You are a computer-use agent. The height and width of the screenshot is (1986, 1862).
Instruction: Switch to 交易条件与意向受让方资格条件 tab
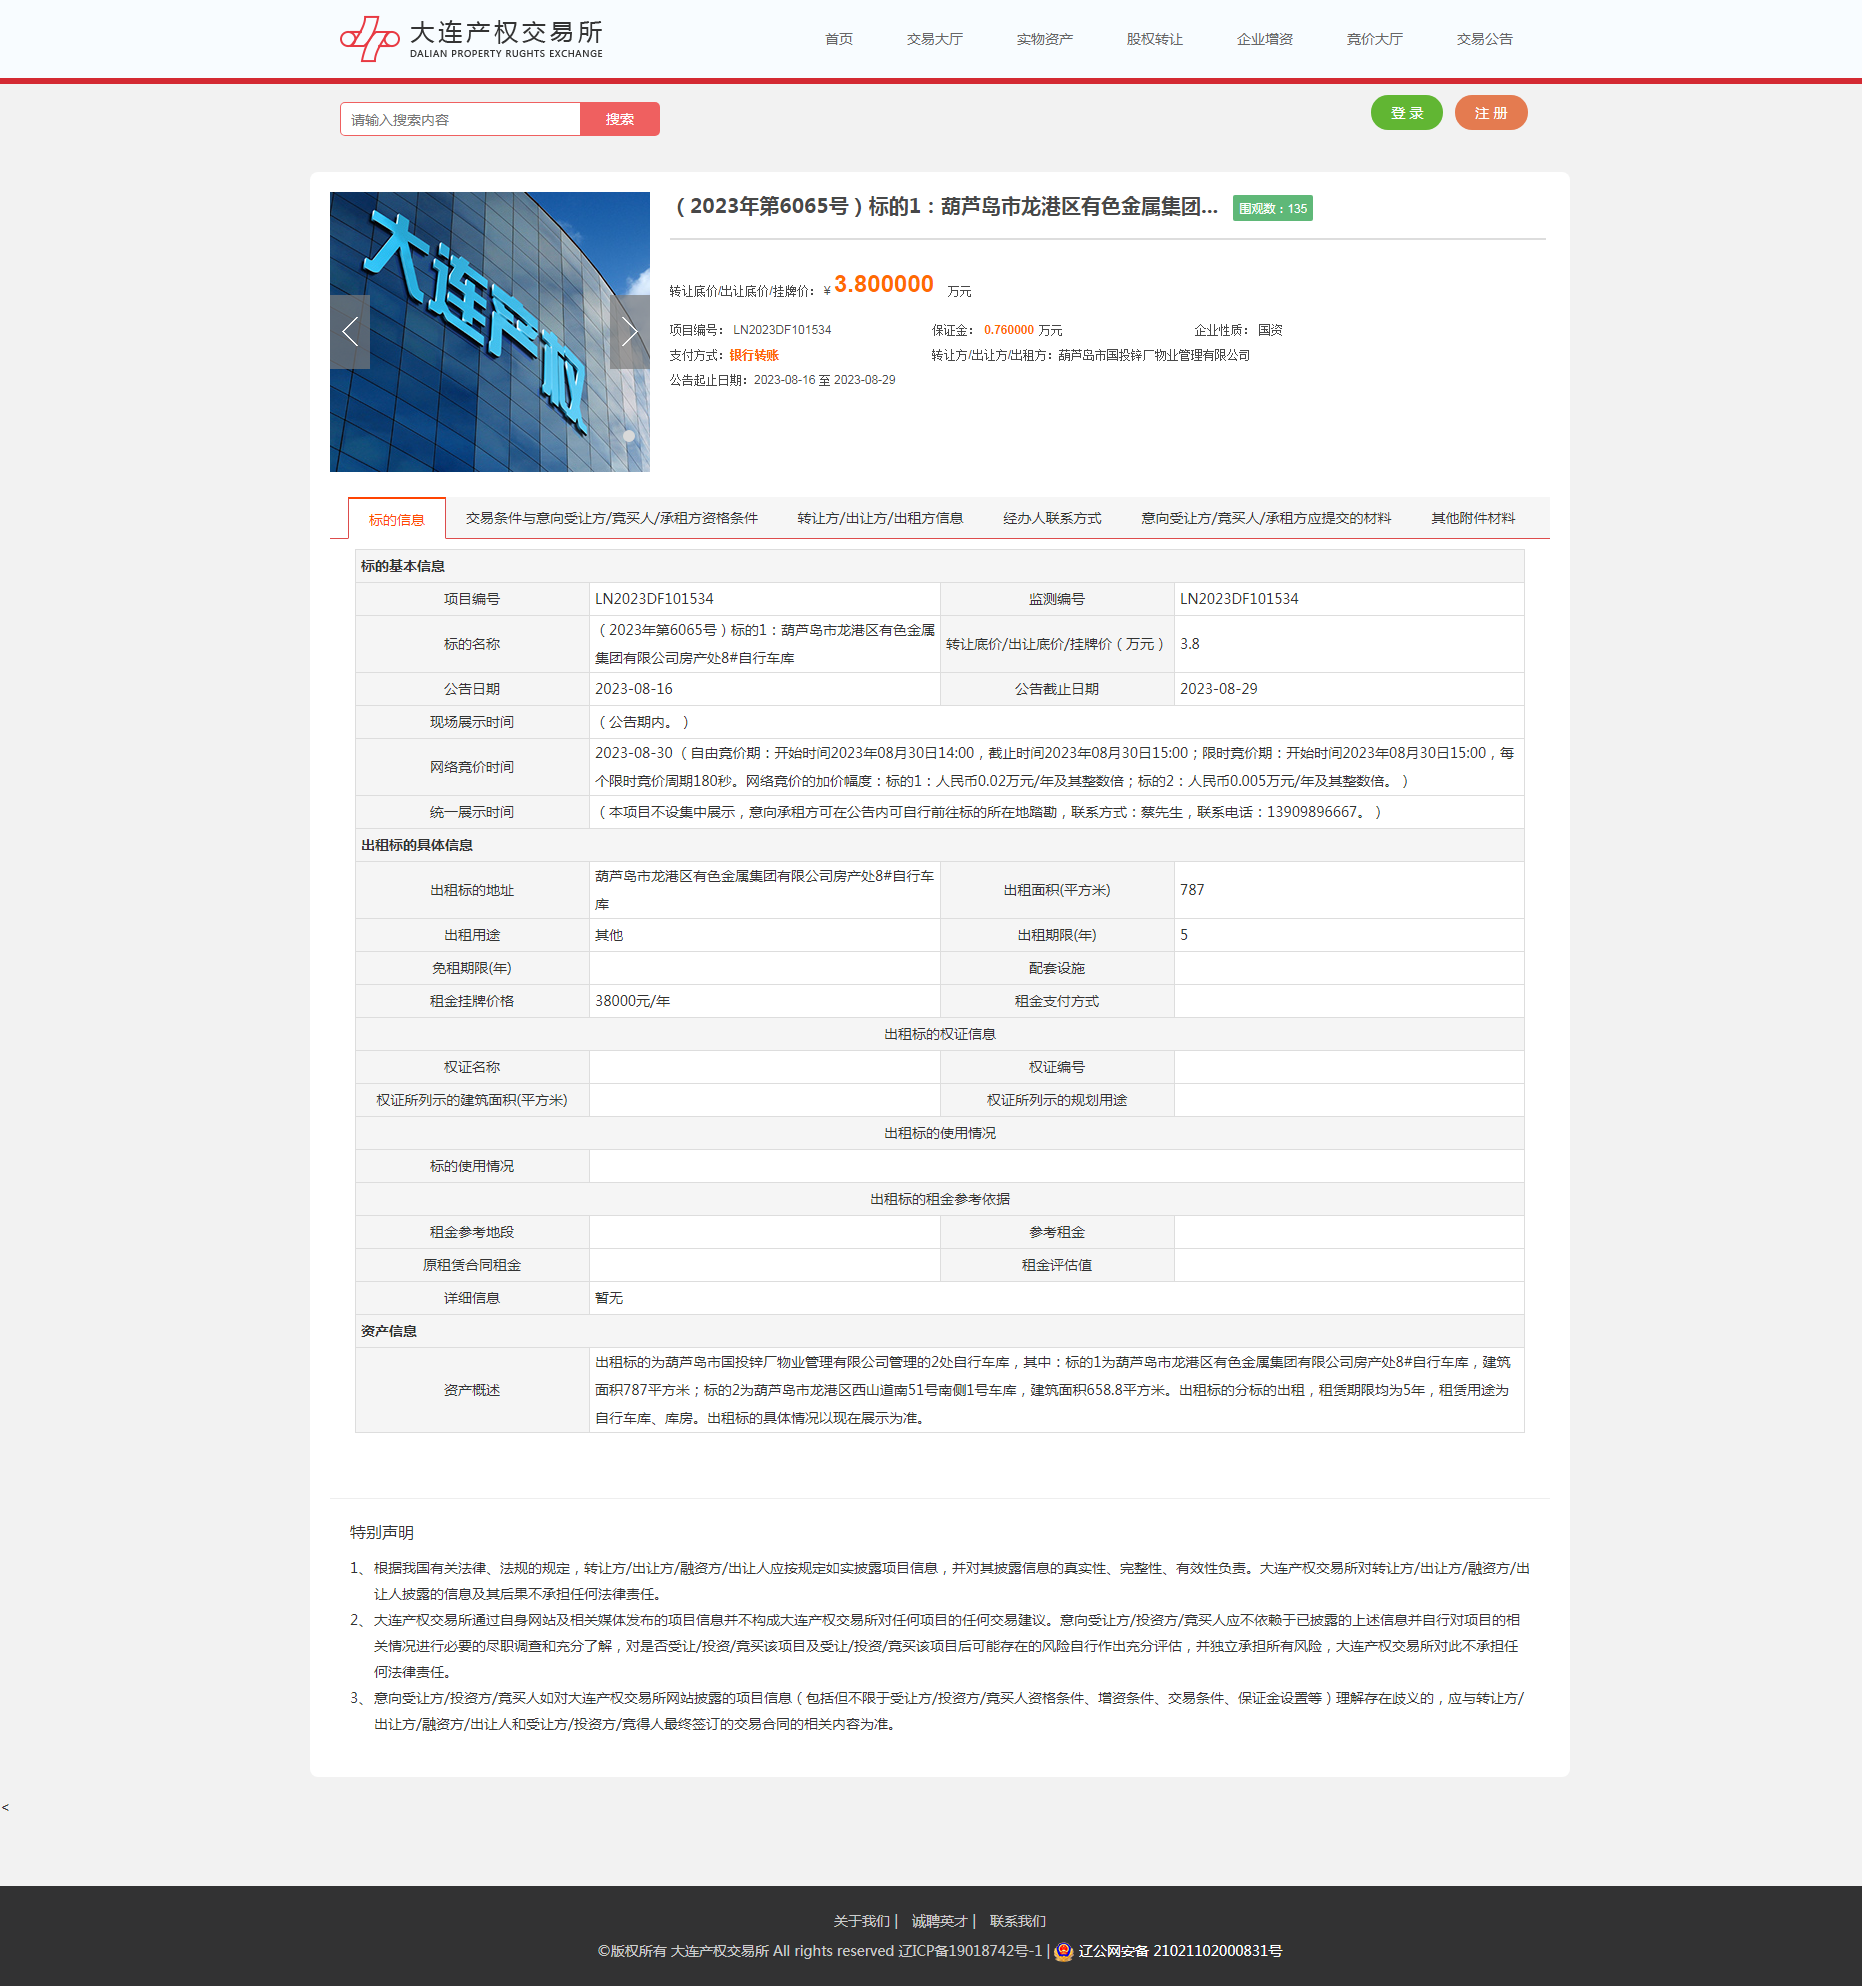pos(612,518)
